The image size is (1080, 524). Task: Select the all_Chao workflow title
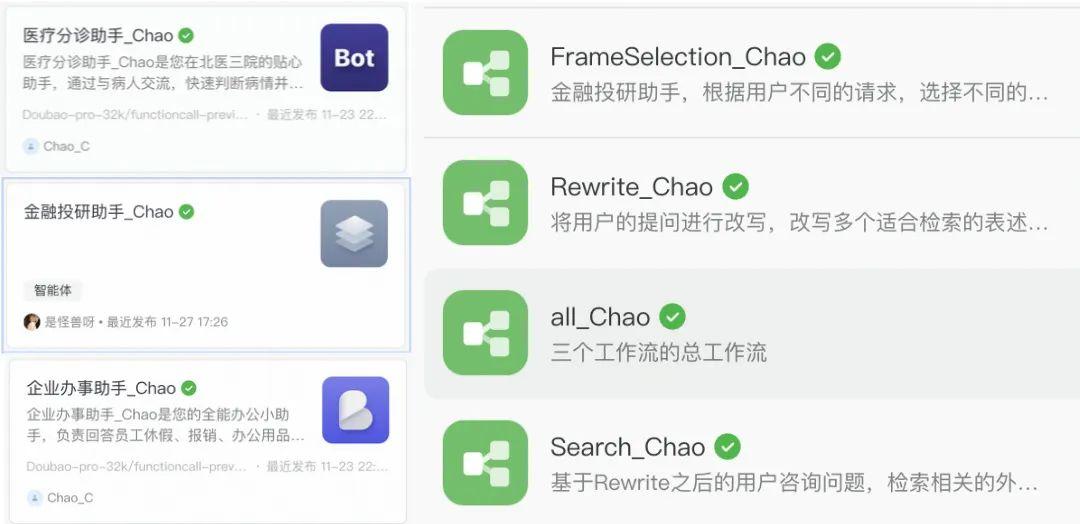(x=600, y=317)
